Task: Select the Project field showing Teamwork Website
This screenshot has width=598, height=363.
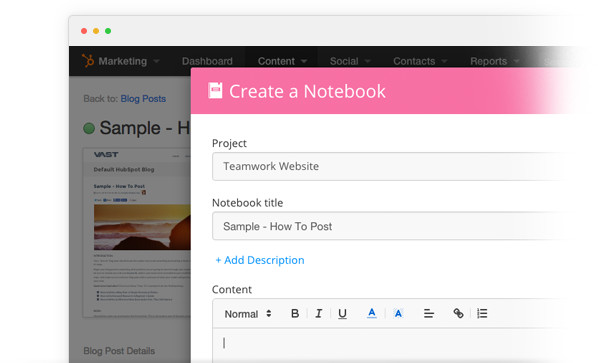Action: tap(393, 166)
